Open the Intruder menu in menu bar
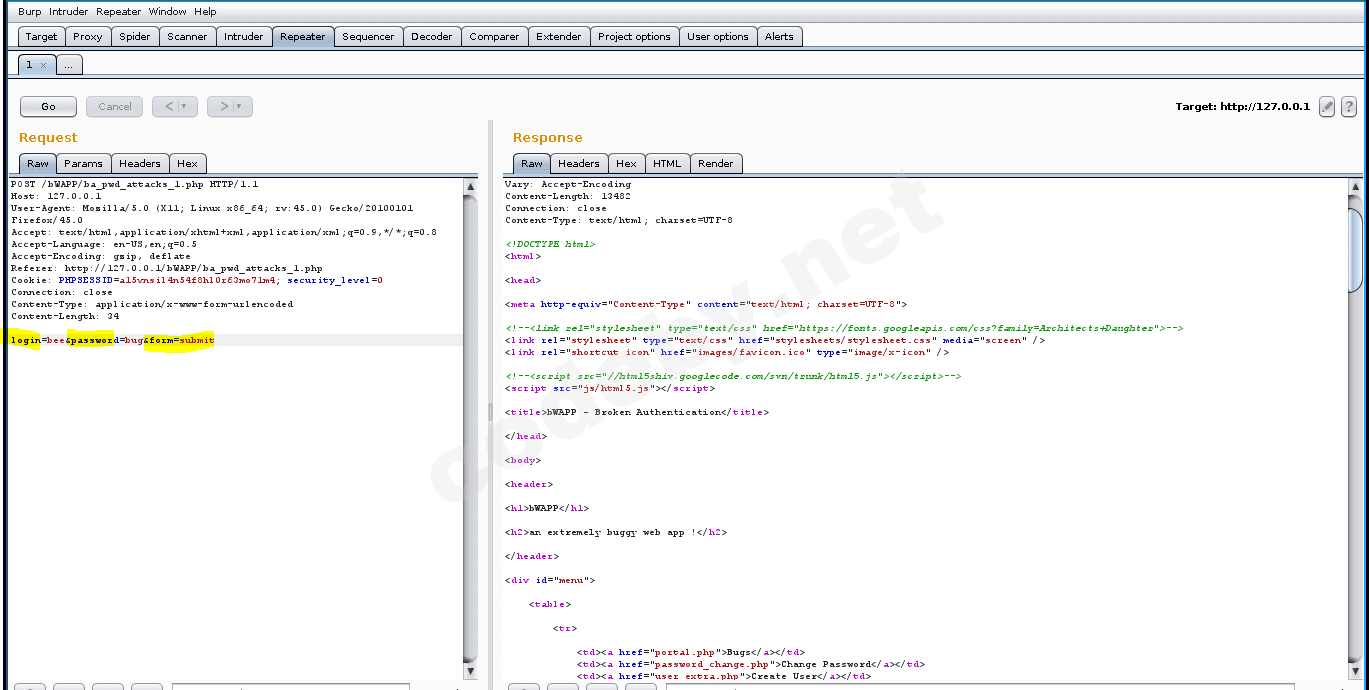The width and height of the screenshot is (1369, 690). click(69, 12)
